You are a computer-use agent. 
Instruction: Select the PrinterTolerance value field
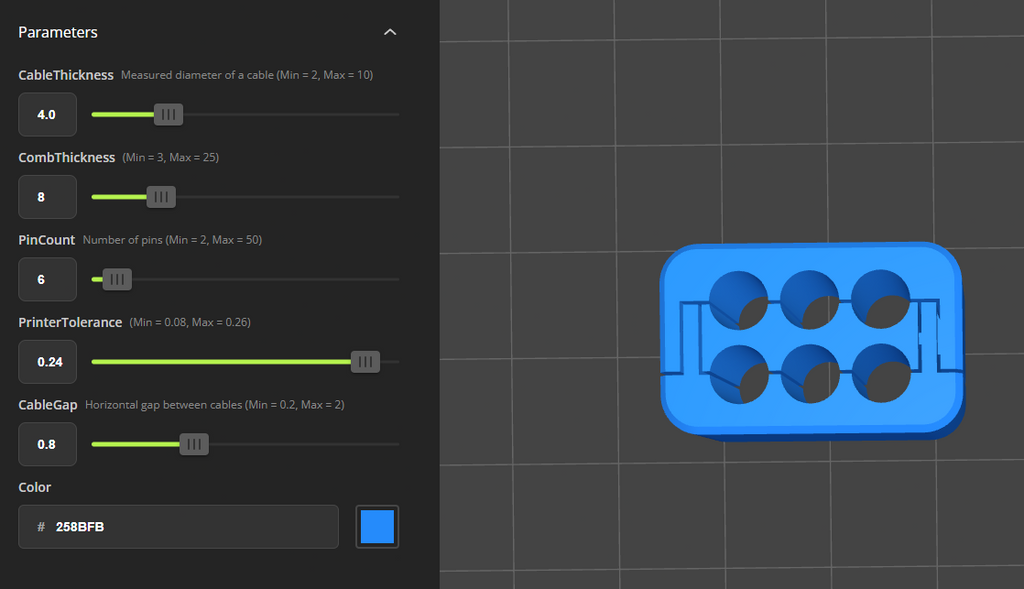tap(47, 361)
